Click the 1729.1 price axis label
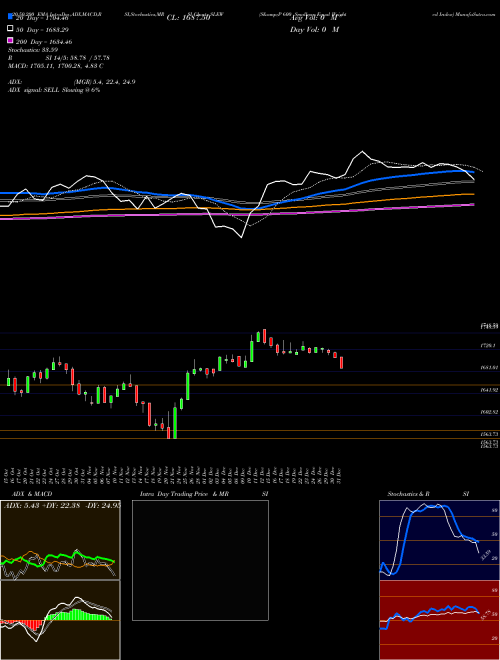The image size is (500, 660). point(489,346)
